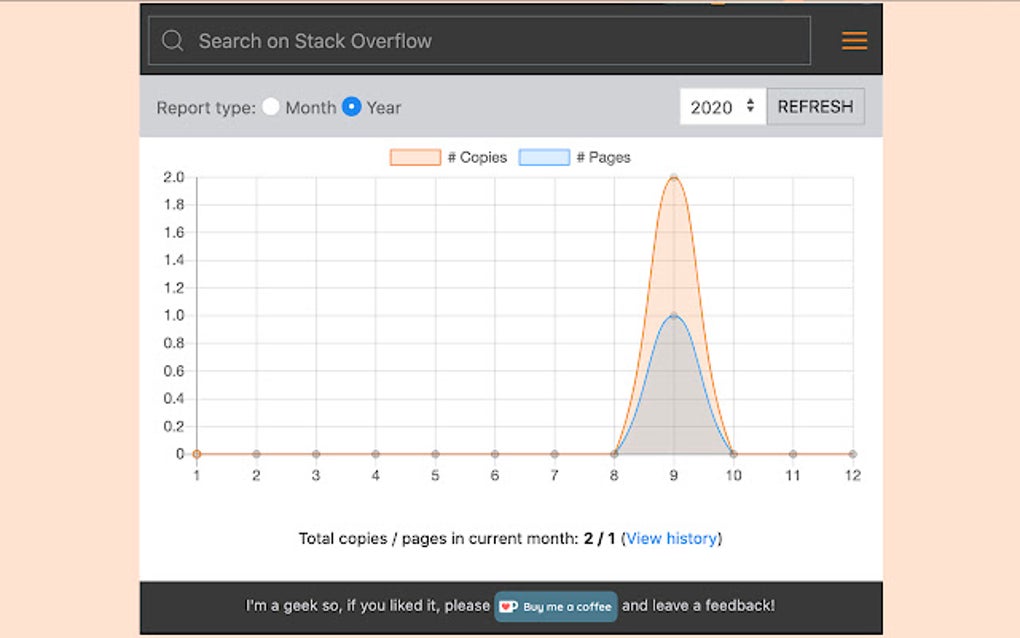Click the Stack Overflow search field
The height and width of the screenshot is (638, 1020).
click(480, 40)
